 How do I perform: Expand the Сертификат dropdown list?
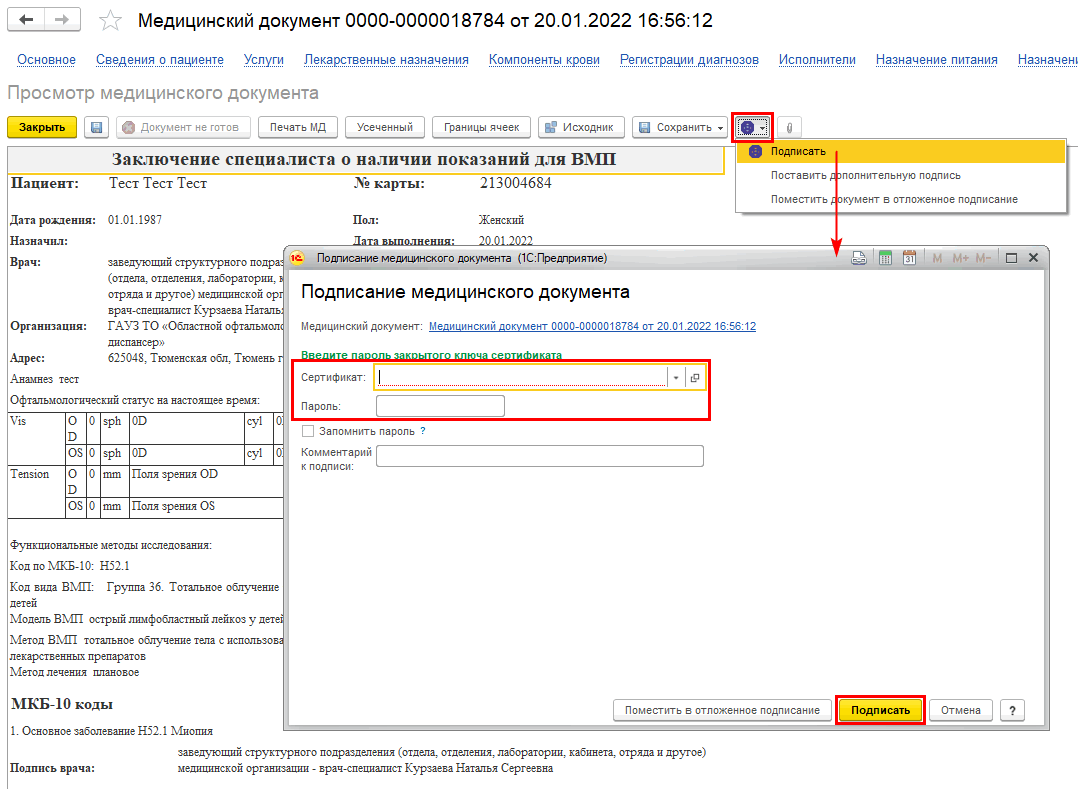[676, 377]
